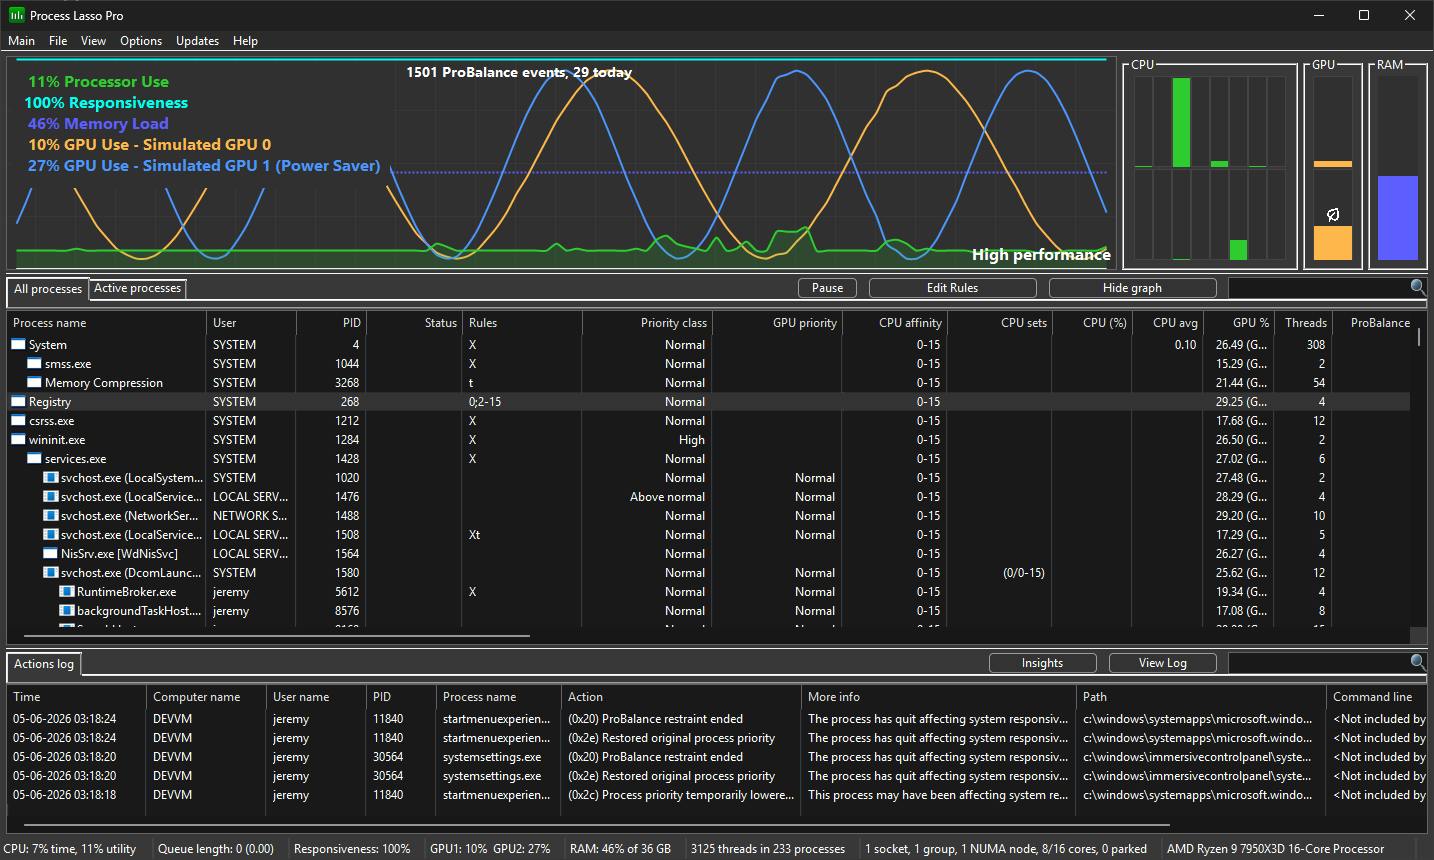Image resolution: width=1434 pixels, height=860 pixels.
Task: Sort processes by Threads column
Action: tap(1303, 323)
